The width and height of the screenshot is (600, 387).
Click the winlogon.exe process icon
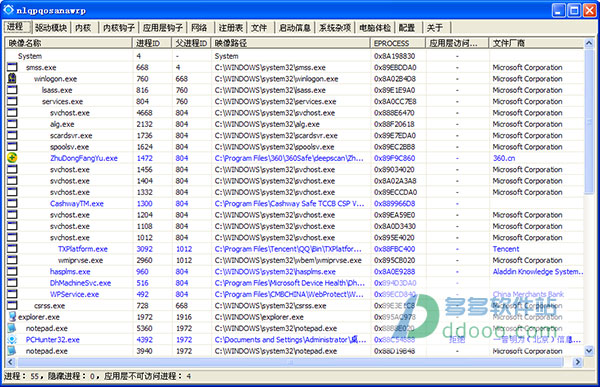coord(12,78)
